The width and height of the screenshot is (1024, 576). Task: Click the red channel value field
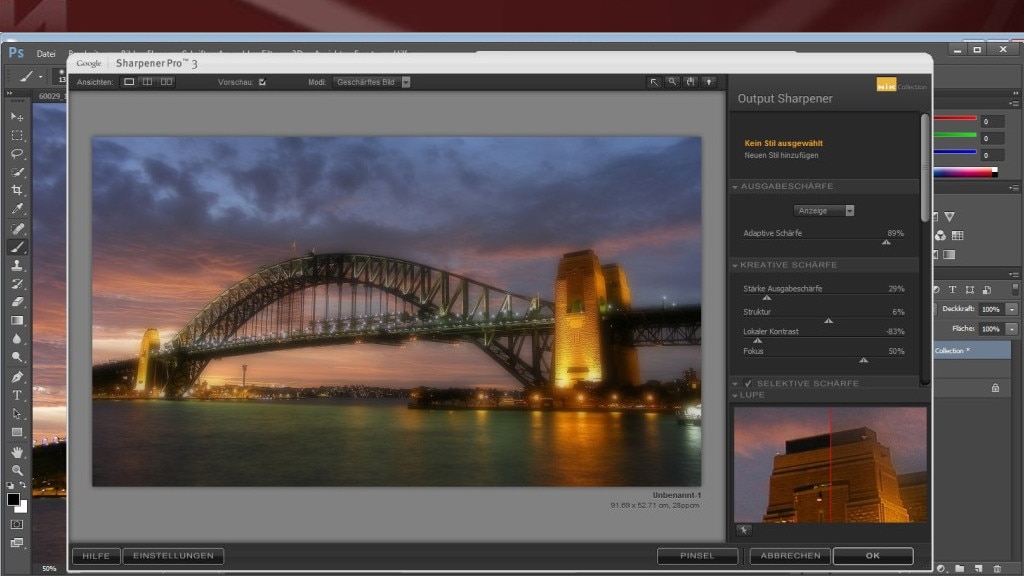pos(991,121)
